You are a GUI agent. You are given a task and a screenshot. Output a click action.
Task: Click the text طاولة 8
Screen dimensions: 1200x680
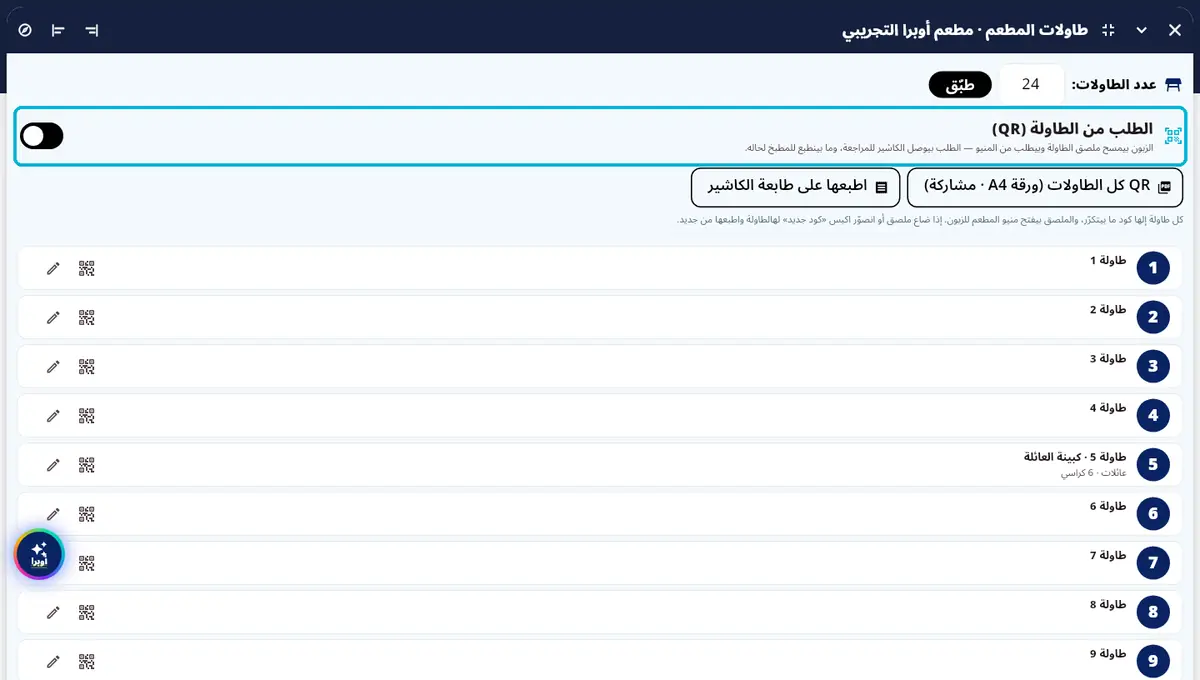[1108, 604]
